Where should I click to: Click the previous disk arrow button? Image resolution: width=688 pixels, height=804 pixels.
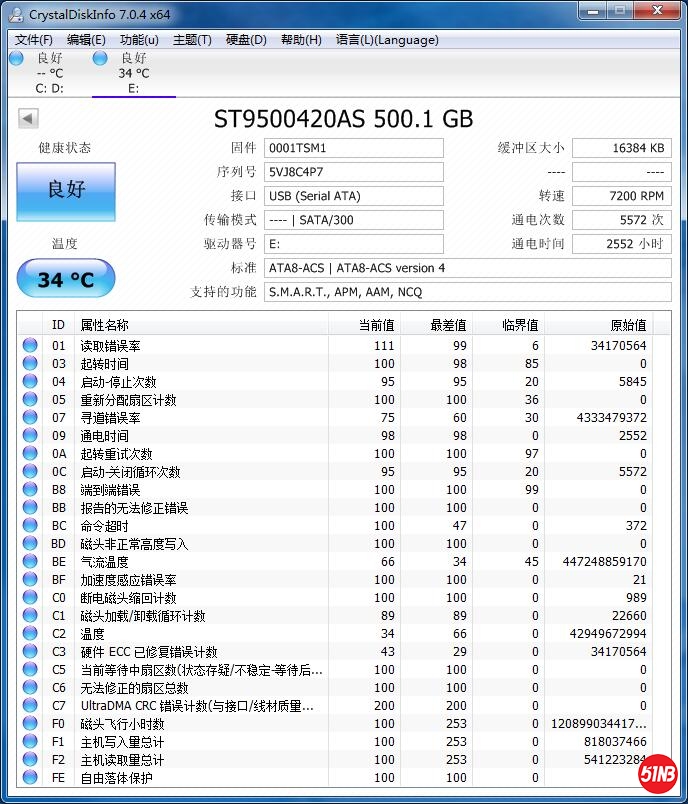tap(28, 119)
